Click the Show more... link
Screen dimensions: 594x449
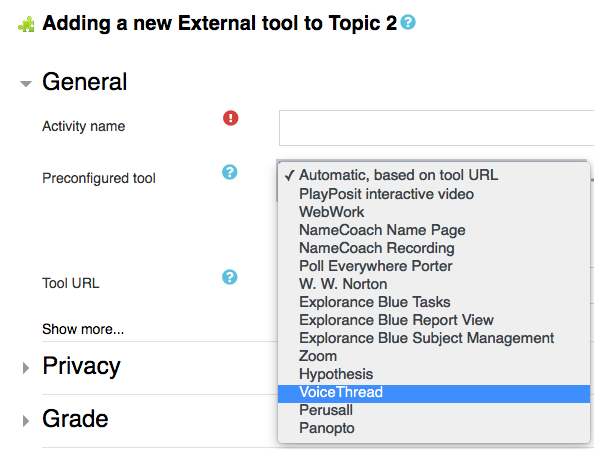(x=83, y=329)
